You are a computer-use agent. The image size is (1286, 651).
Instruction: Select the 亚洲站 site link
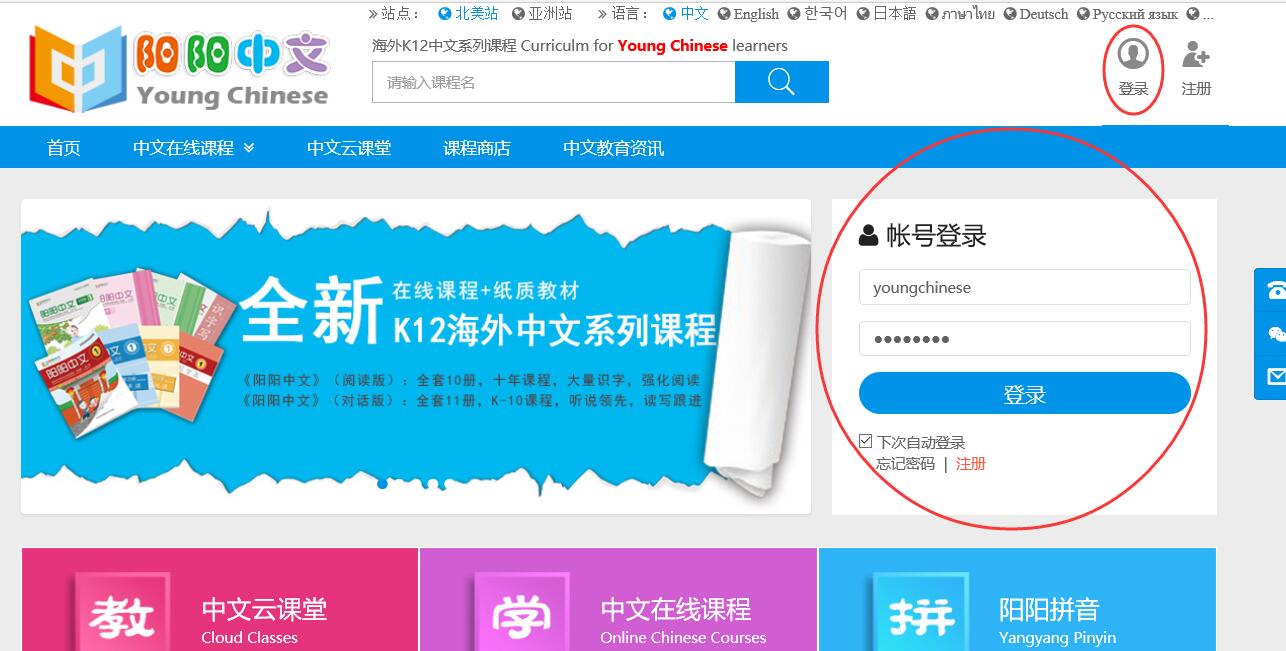pos(542,14)
